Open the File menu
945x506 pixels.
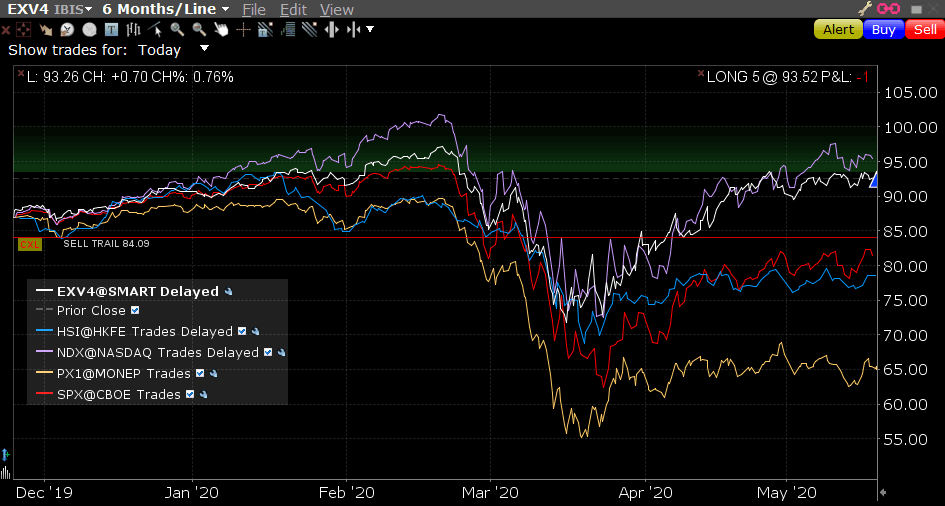[x=254, y=9]
